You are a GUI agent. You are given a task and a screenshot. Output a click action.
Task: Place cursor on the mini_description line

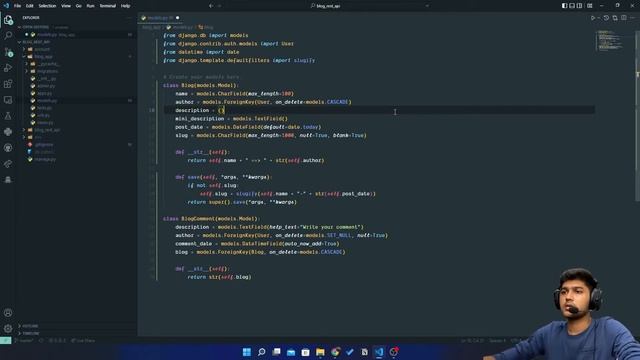click(231, 119)
